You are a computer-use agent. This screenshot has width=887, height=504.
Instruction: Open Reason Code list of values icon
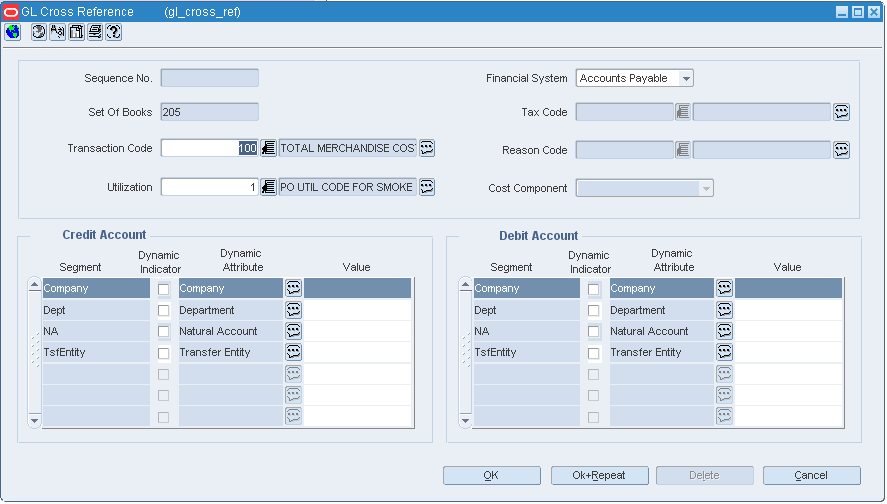[683, 150]
